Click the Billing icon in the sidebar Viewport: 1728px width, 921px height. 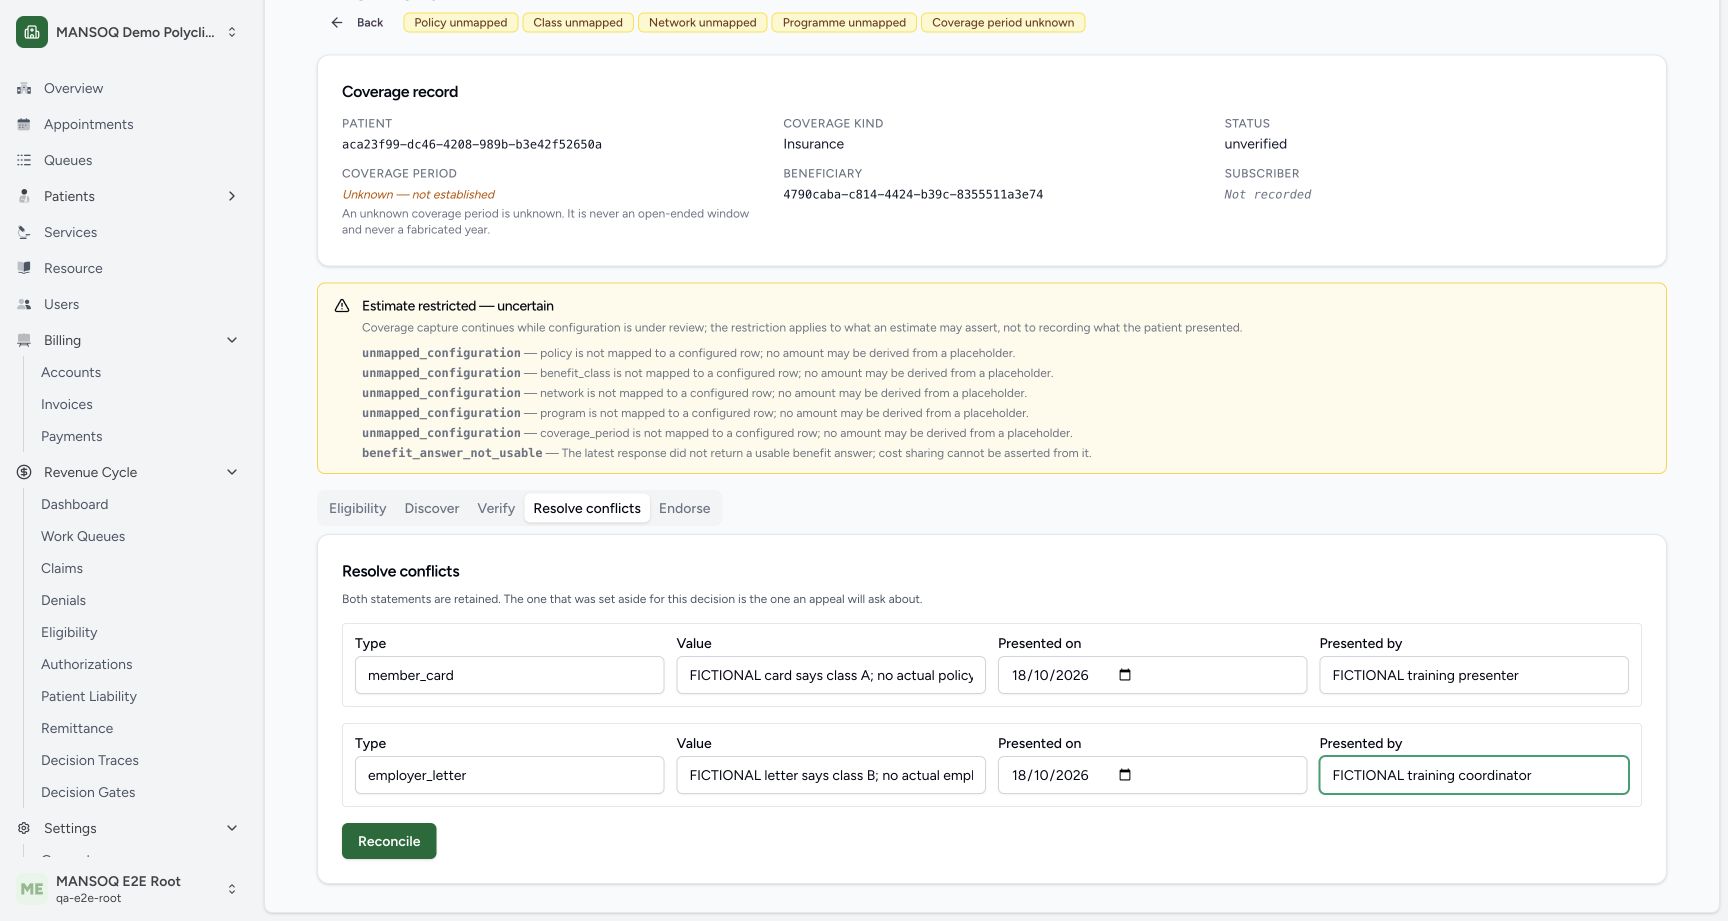pyautogui.click(x=24, y=340)
